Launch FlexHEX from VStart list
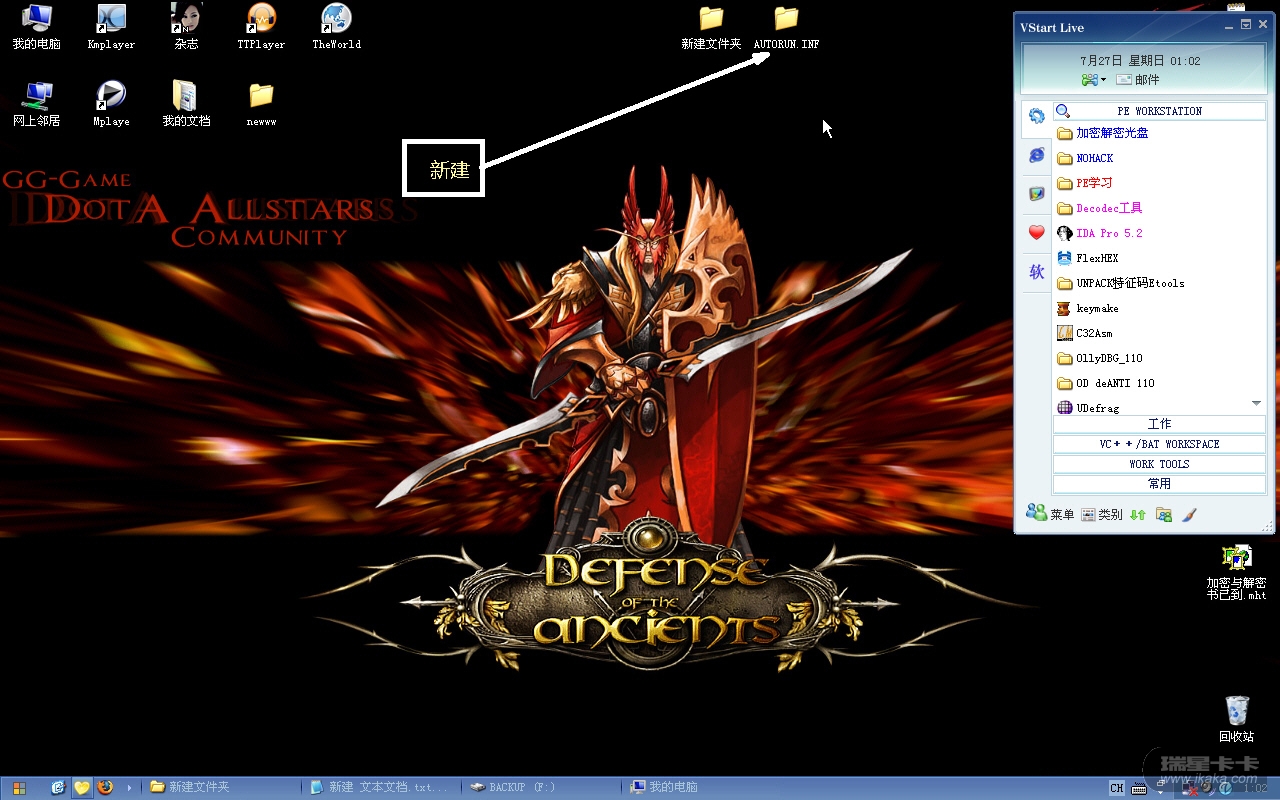1280x800 pixels. (1088, 258)
